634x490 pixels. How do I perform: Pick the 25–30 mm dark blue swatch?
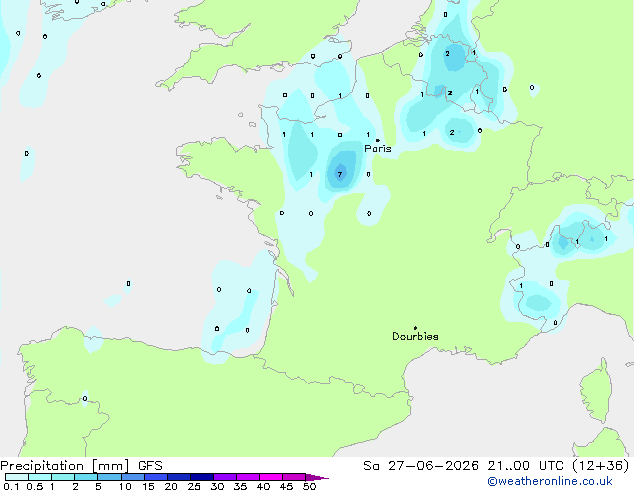pyautogui.click(x=202, y=477)
